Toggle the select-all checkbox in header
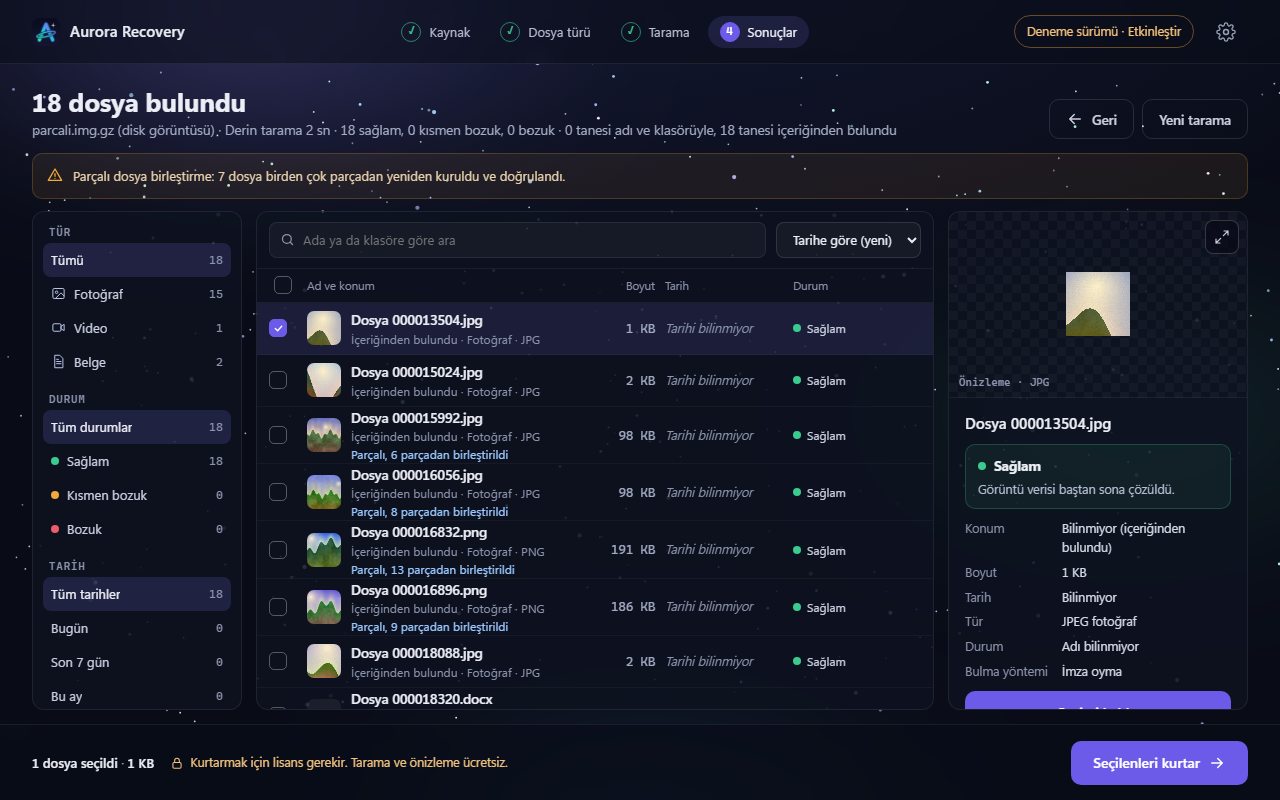This screenshot has width=1280, height=800. click(283, 285)
